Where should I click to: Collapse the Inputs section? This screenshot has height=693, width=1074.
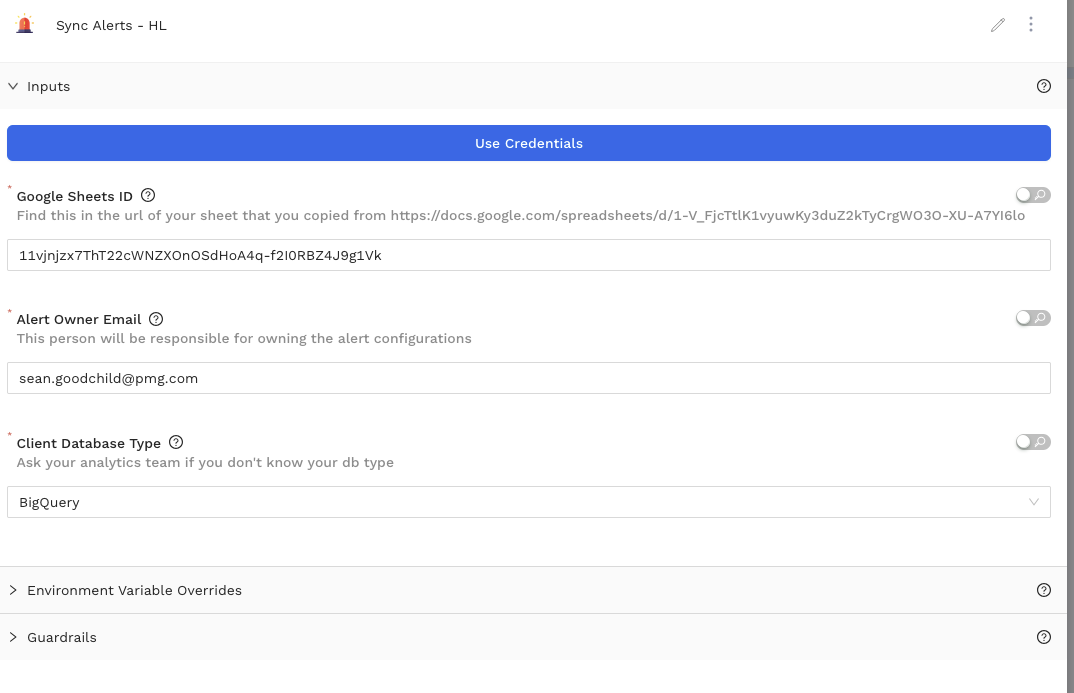14,86
